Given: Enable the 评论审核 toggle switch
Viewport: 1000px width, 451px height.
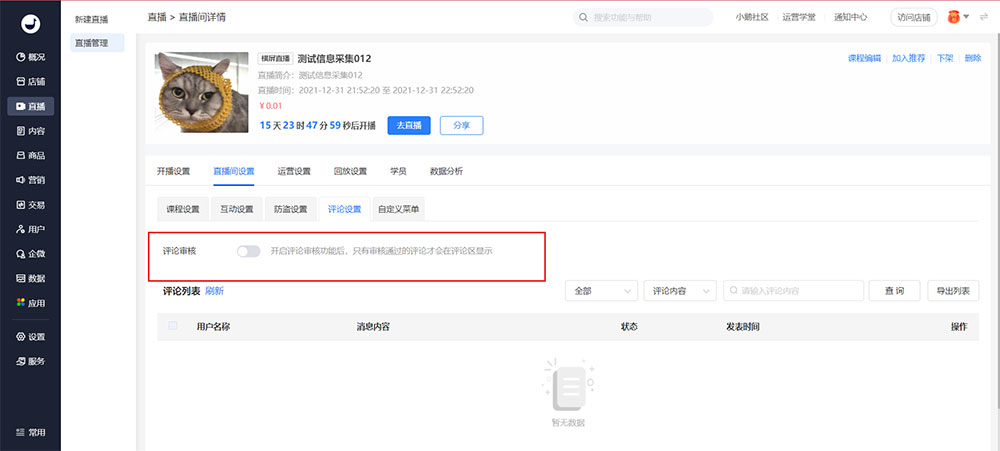Looking at the screenshot, I should coord(248,251).
